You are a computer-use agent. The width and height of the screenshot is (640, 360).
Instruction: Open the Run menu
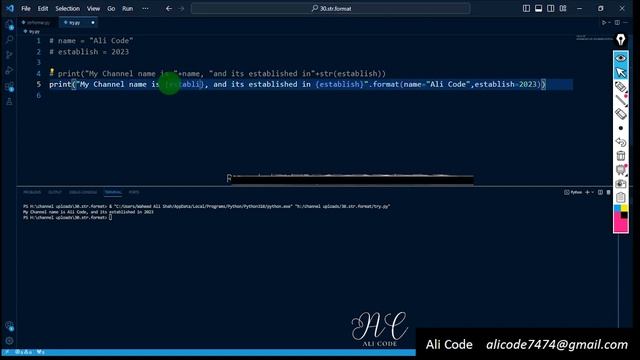point(127,8)
